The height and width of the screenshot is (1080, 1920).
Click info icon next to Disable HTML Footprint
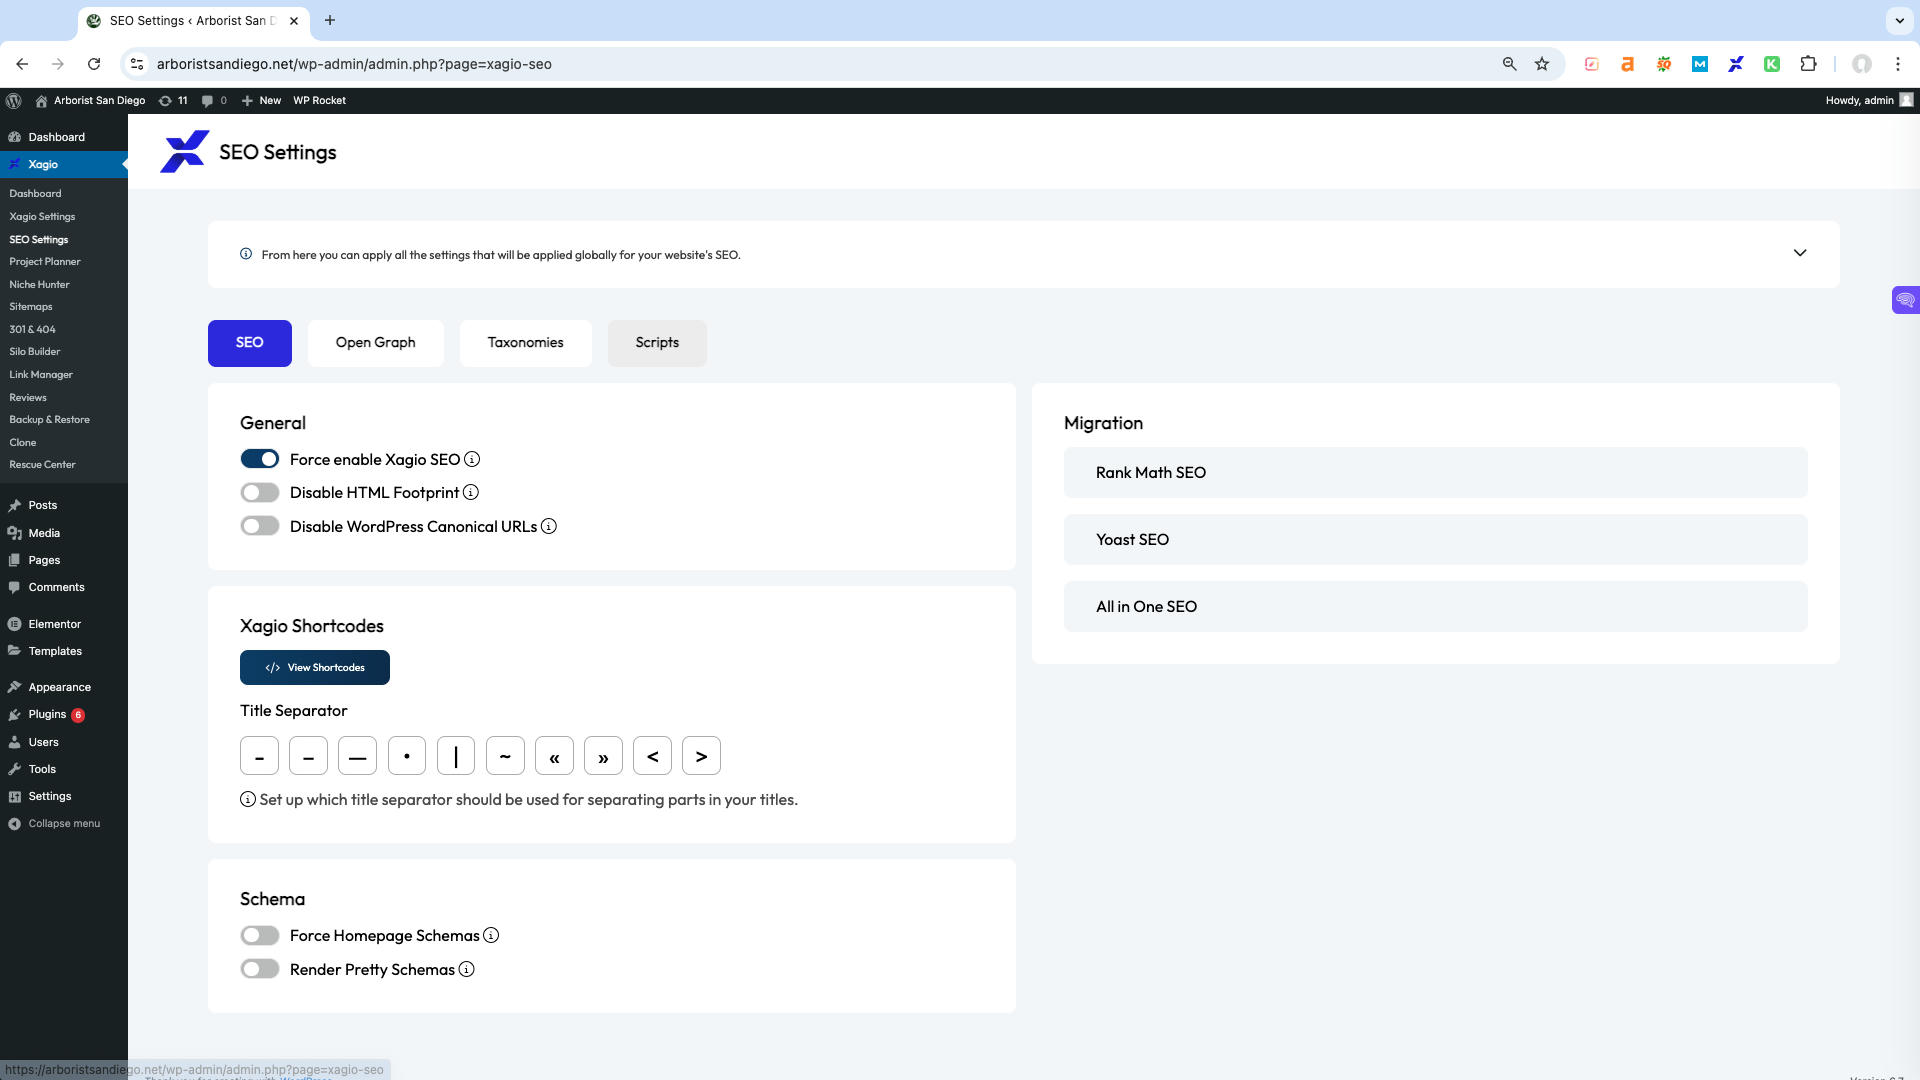[471, 492]
